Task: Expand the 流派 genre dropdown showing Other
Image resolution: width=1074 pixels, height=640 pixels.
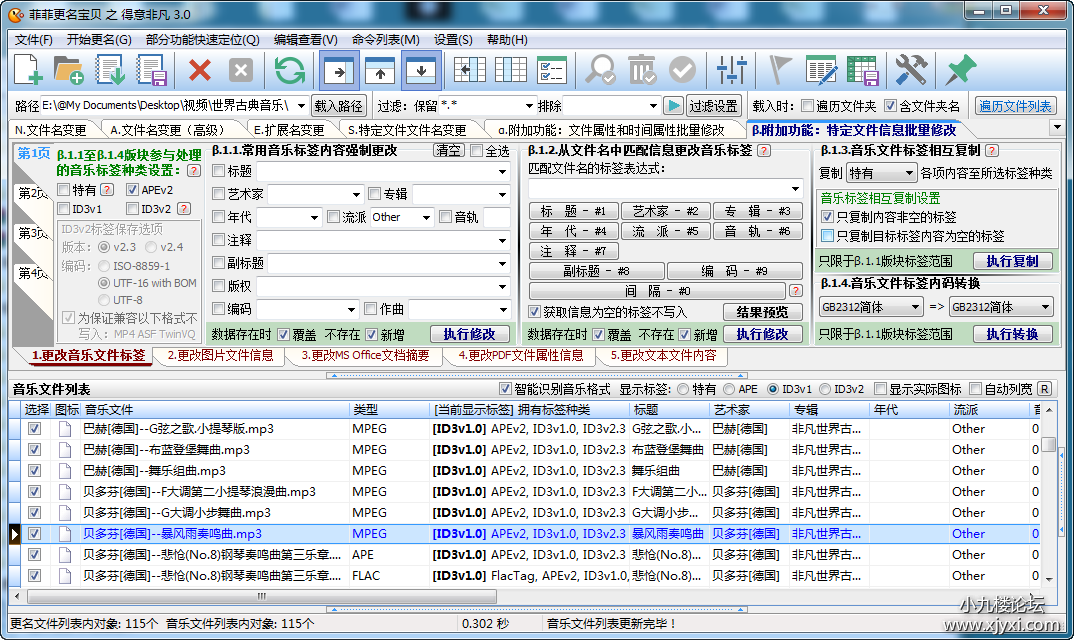Action: coord(427,217)
